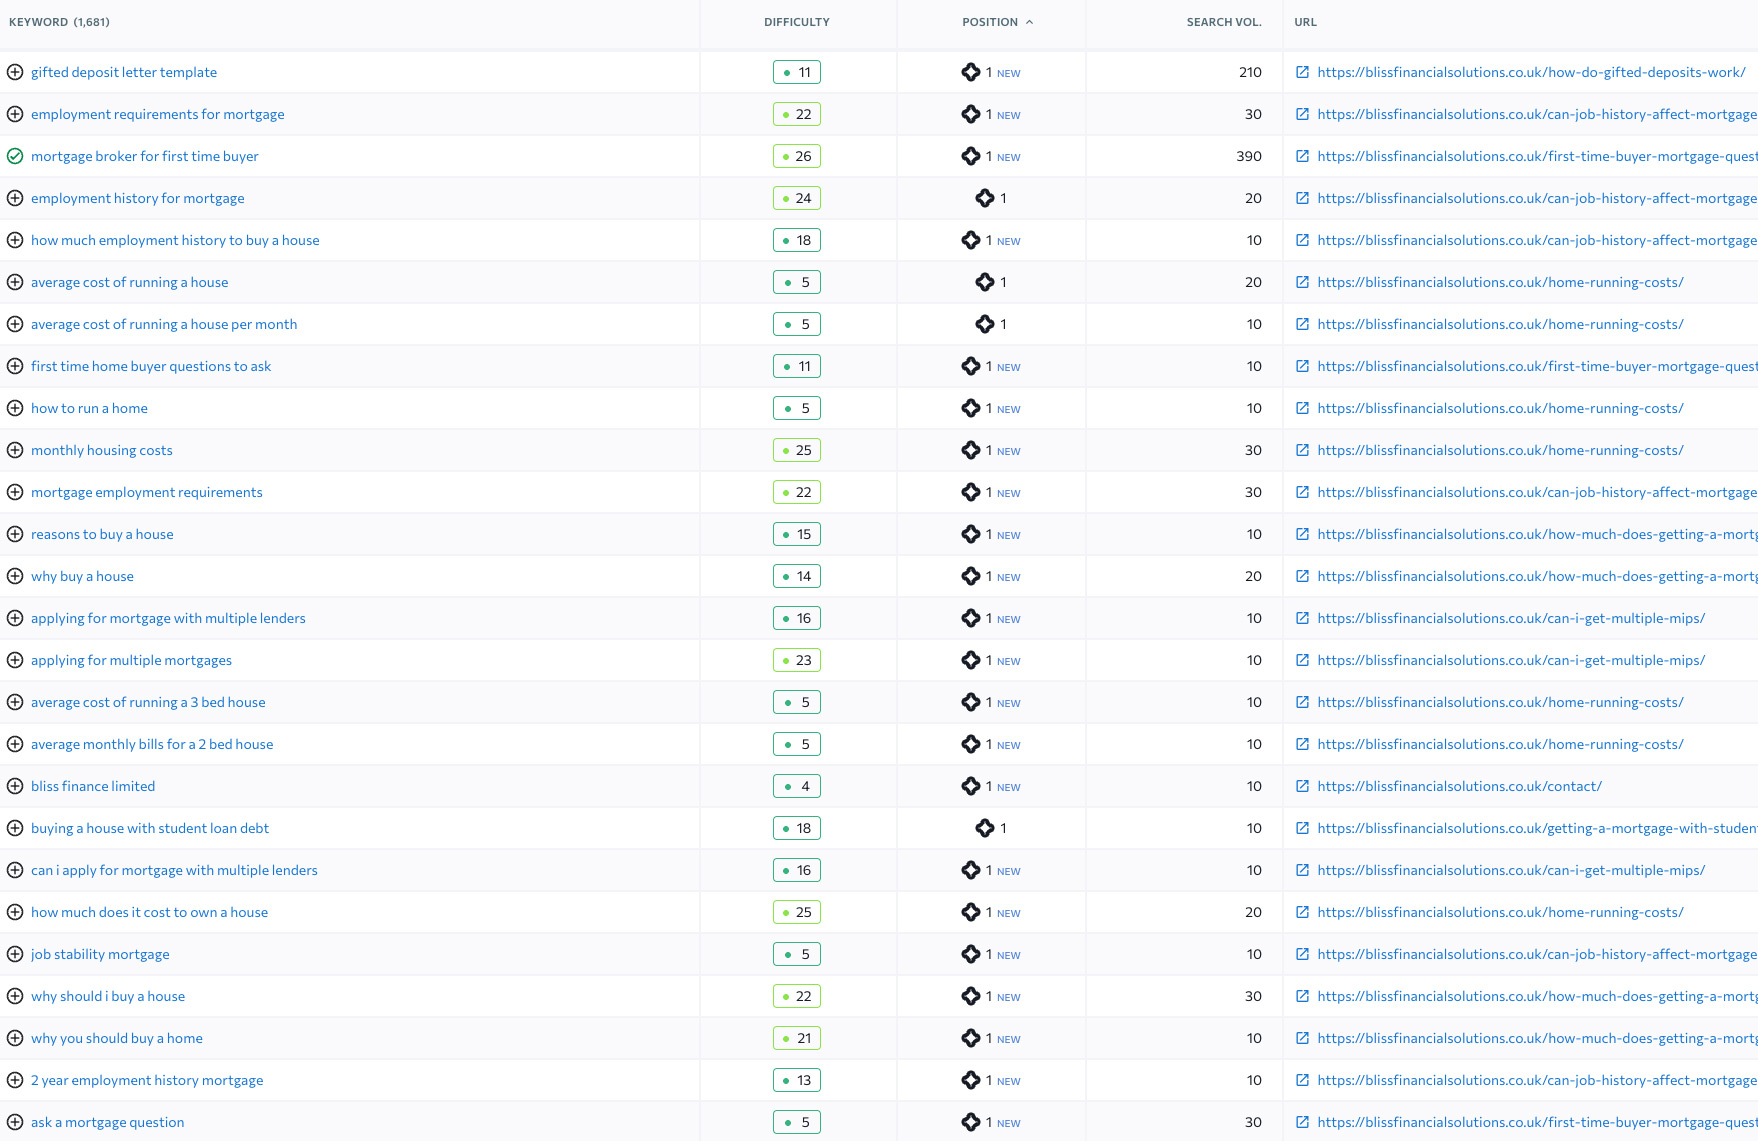Sort by Keyword column header

pyautogui.click(x=59, y=22)
